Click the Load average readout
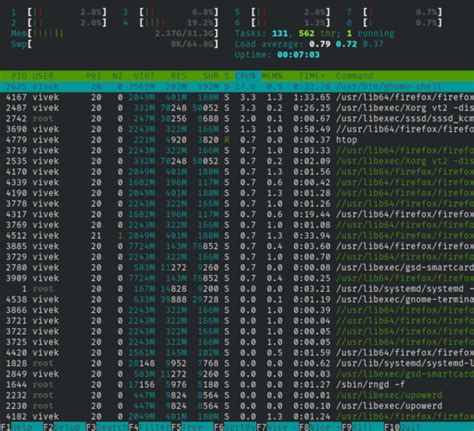 click(x=309, y=44)
